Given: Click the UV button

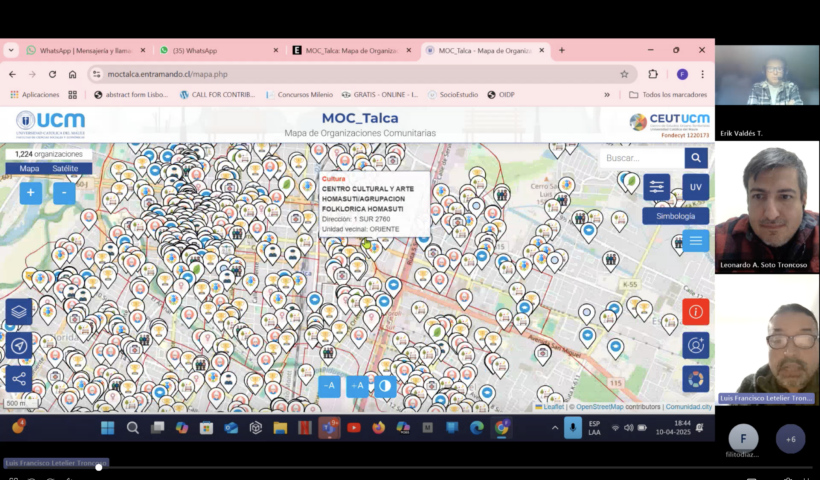Looking at the screenshot, I should 695,187.
